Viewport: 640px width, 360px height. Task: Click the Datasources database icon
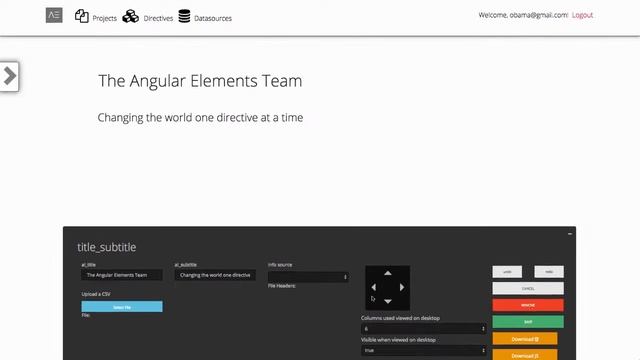click(184, 16)
